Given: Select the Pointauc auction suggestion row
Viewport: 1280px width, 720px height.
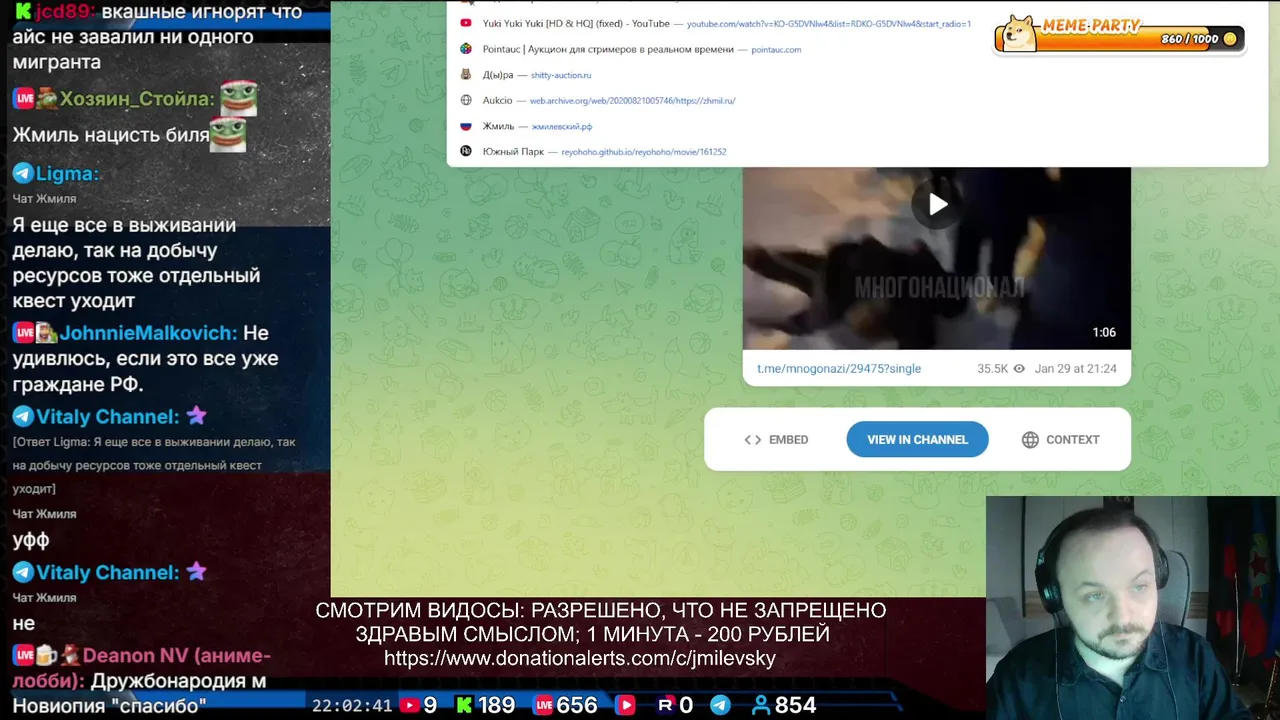Looking at the screenshot, I should 857,49.
